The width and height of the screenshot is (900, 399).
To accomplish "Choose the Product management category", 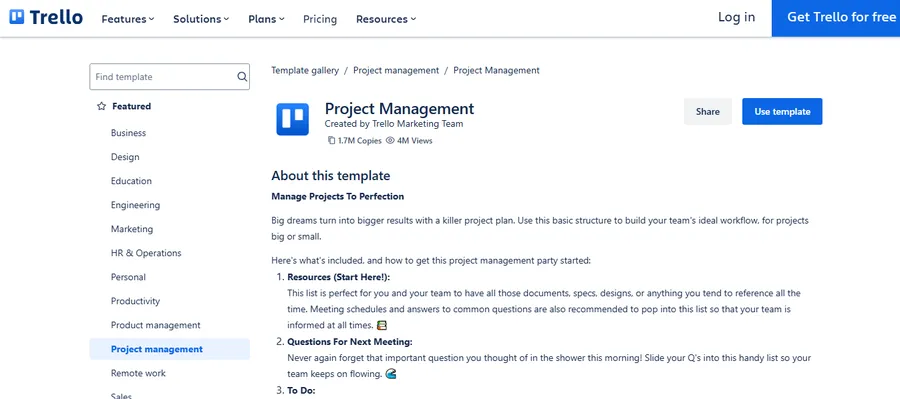I will pyautogui.click(x=156, y=326).
